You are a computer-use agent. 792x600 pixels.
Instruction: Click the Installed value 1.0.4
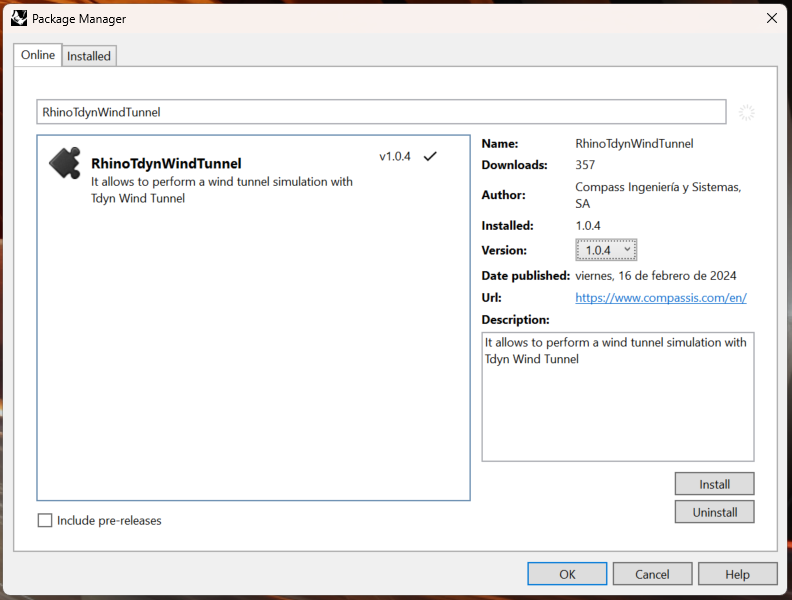pyautogui.click(x=588, y=225)
